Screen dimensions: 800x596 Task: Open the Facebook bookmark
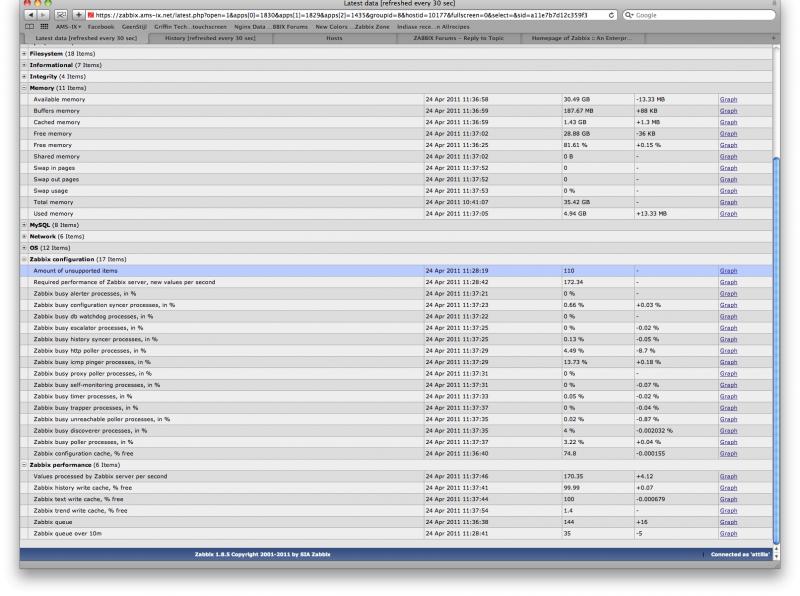tap(101, 27)
